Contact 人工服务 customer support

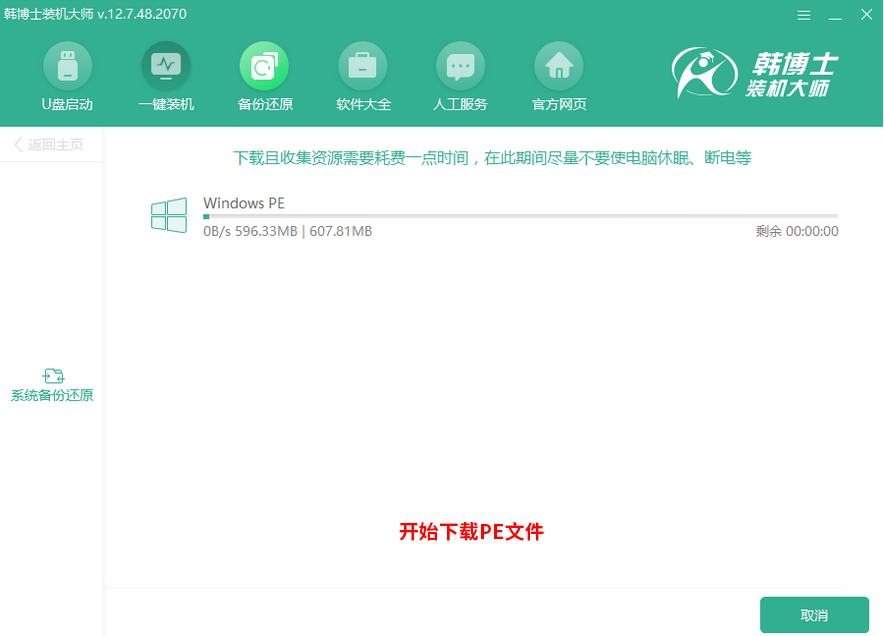click(x=460, y=75)
